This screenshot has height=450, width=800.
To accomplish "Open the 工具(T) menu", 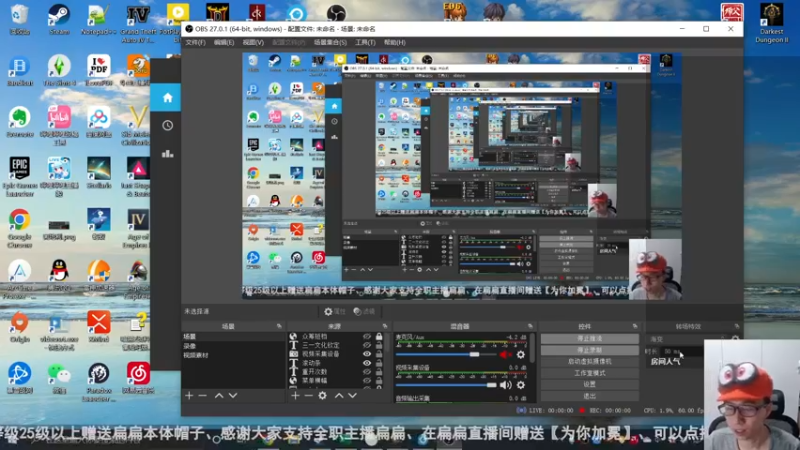I will [x=365, y=42].
